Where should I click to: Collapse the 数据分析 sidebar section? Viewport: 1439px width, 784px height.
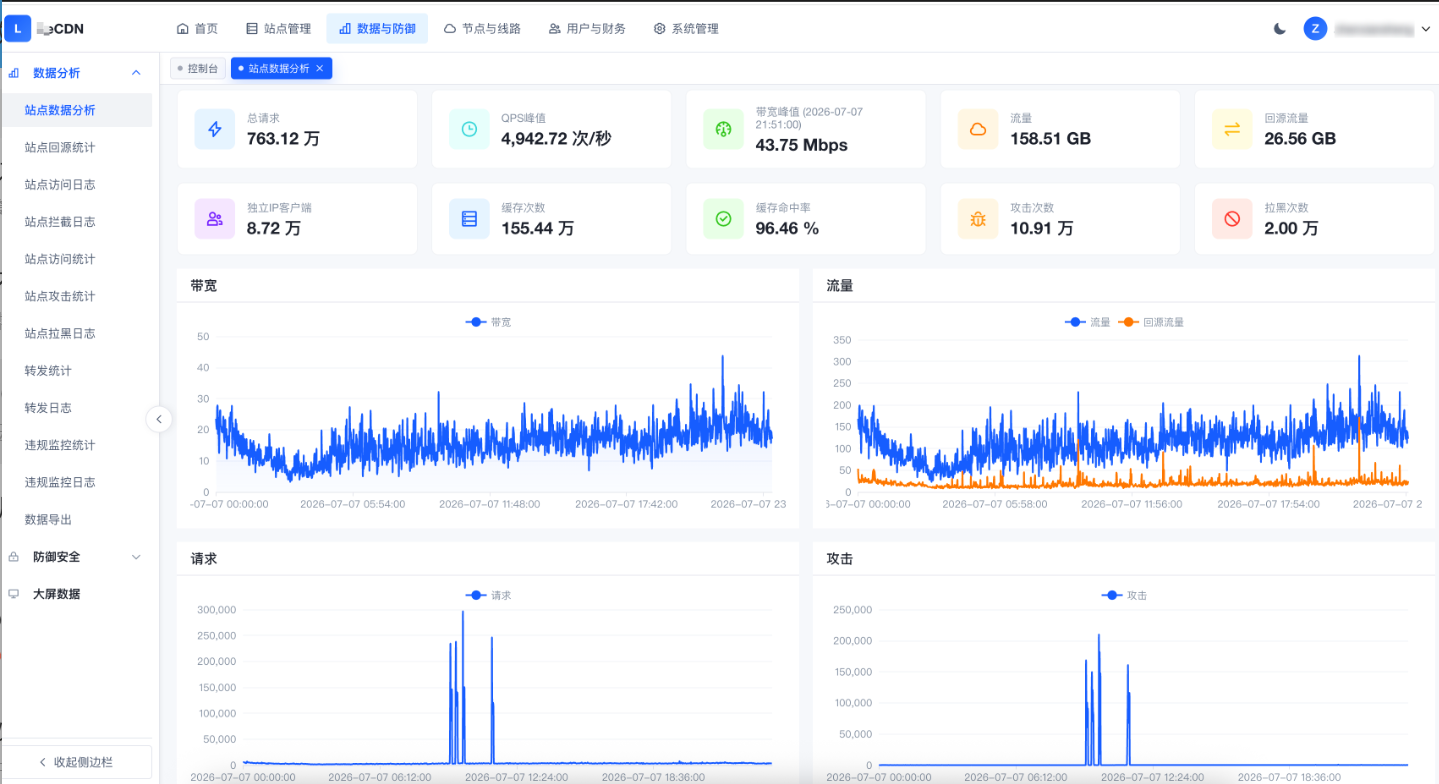click(x=136, y=73)
